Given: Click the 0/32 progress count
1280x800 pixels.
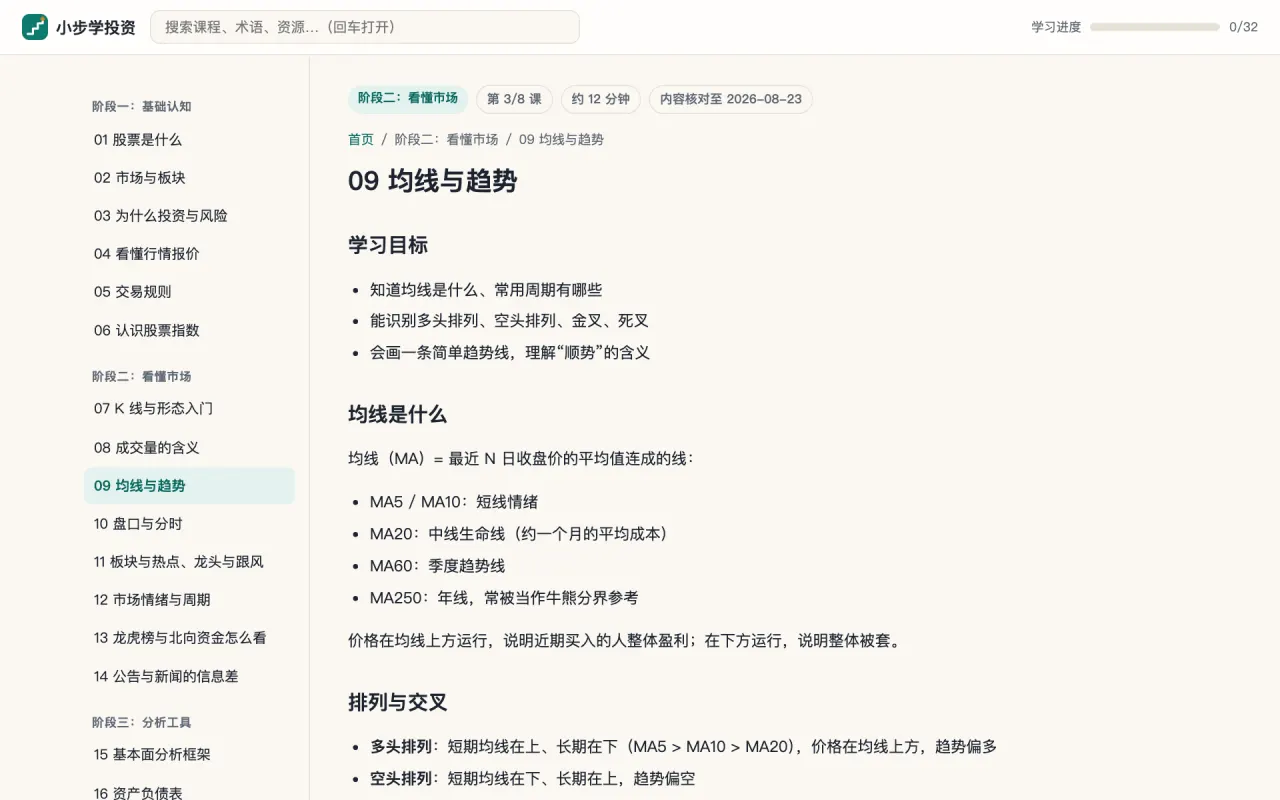Looking at the screenshot, I should (x=1243, y=27).
